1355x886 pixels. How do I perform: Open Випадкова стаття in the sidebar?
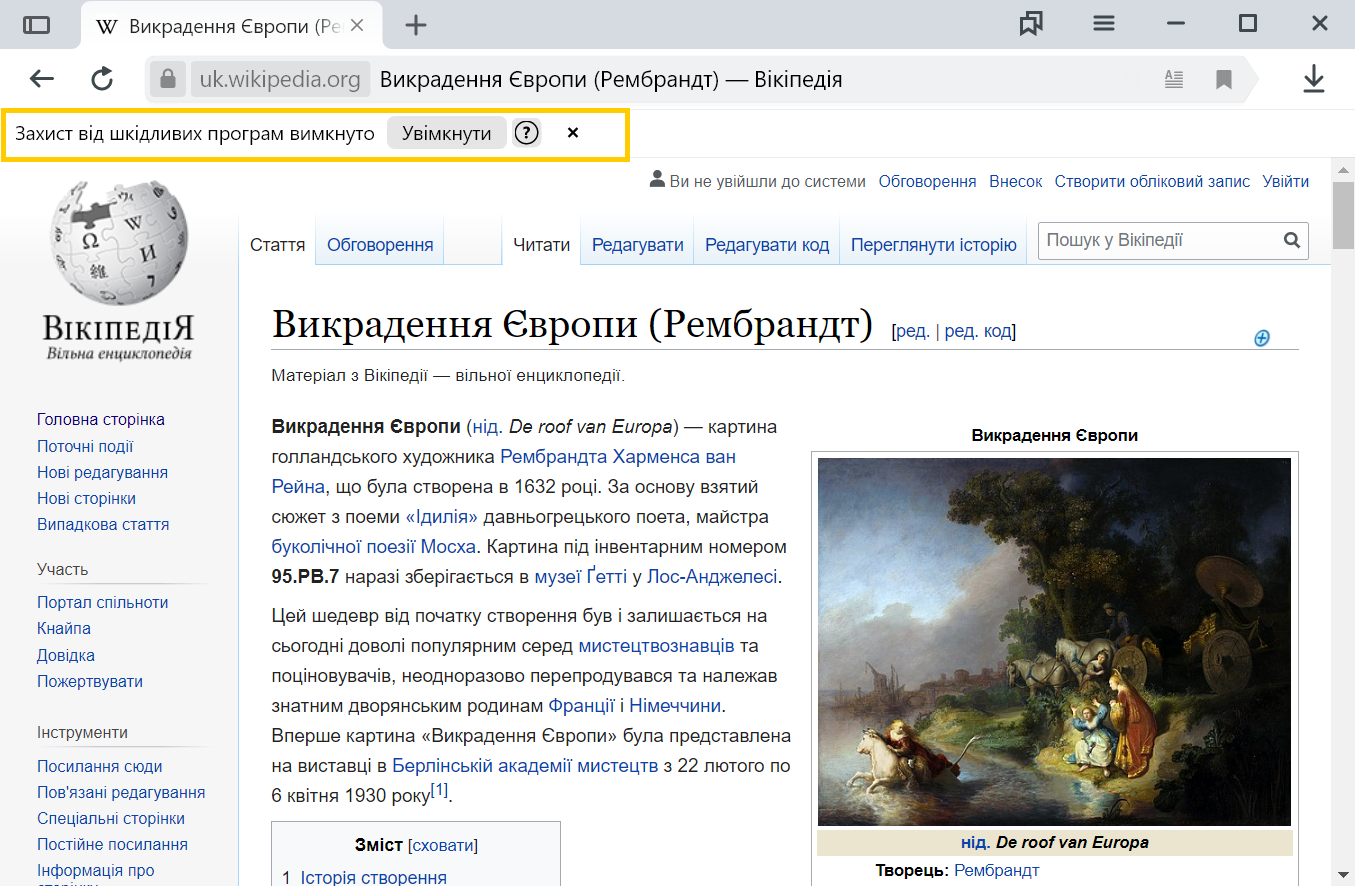103,524
